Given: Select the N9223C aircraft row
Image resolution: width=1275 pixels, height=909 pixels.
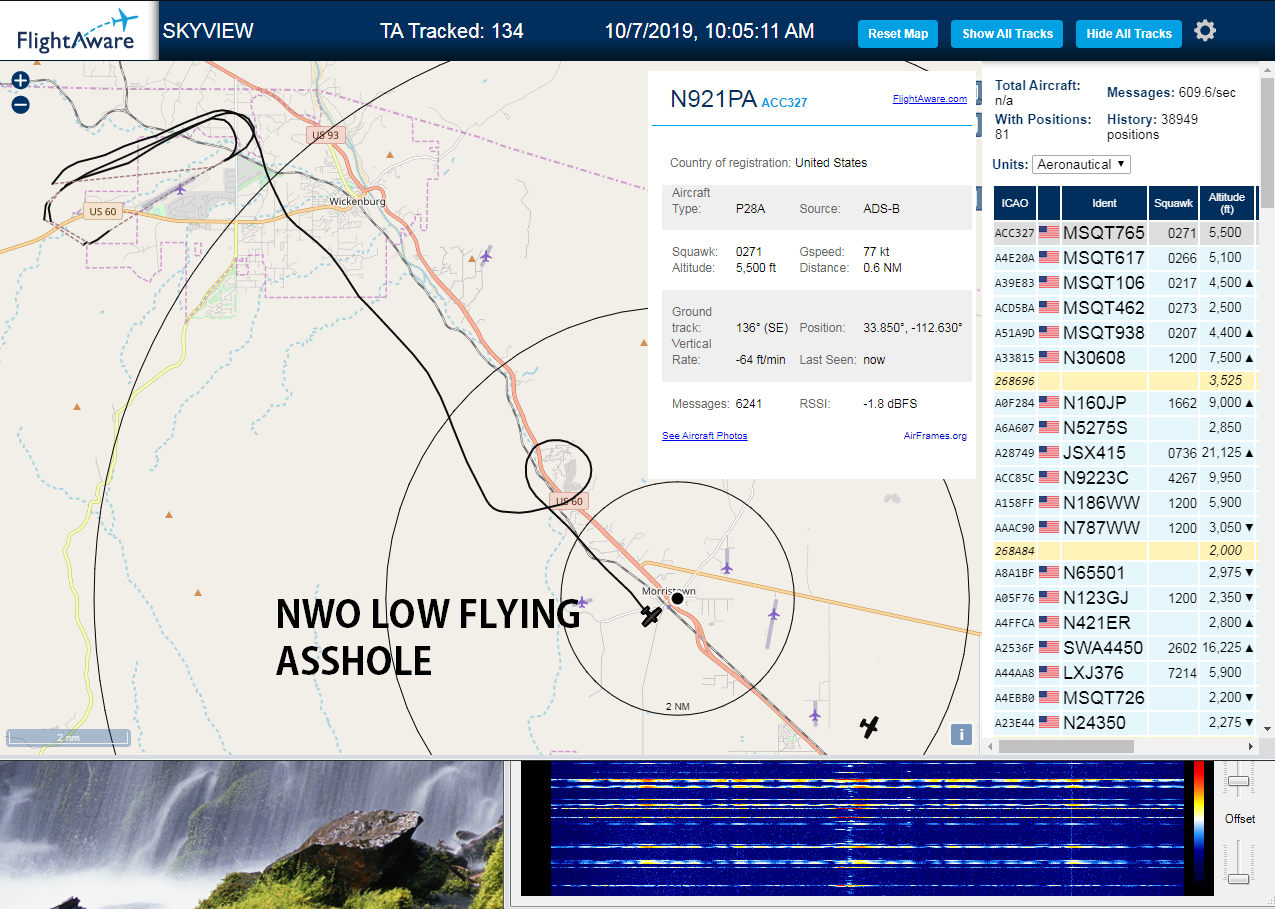Looking at the screenshot, I should [1124, 477].
